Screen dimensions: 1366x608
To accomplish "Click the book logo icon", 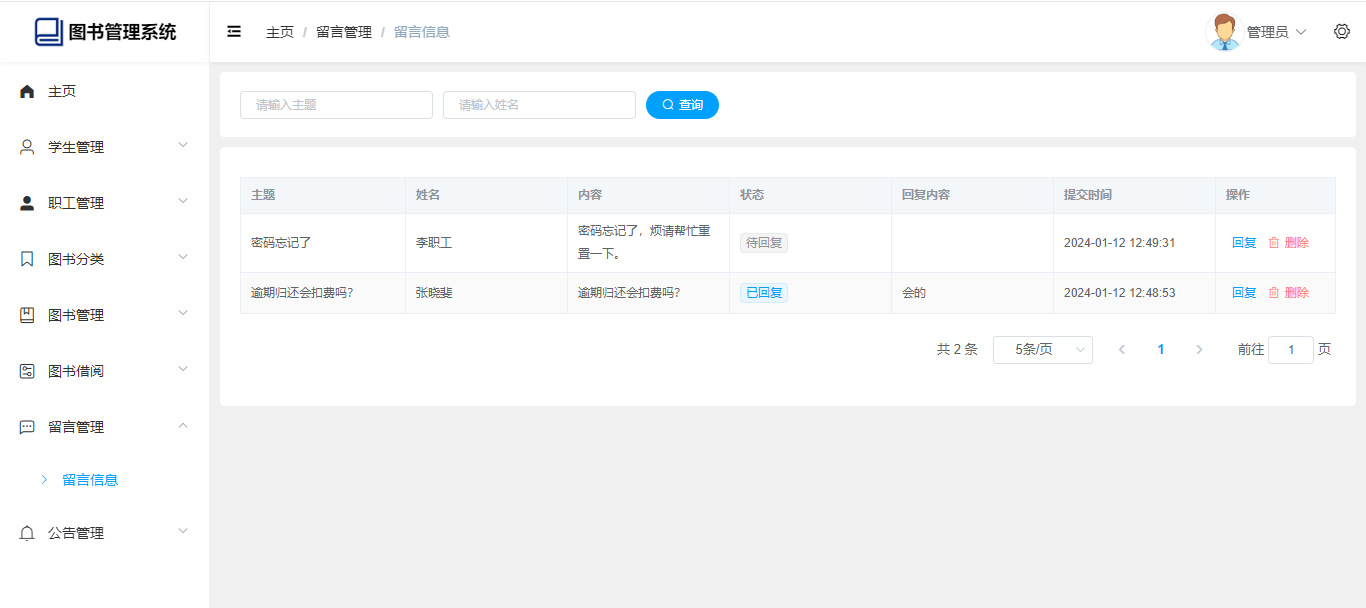I will pyautogui.click(x=48, y=32).
